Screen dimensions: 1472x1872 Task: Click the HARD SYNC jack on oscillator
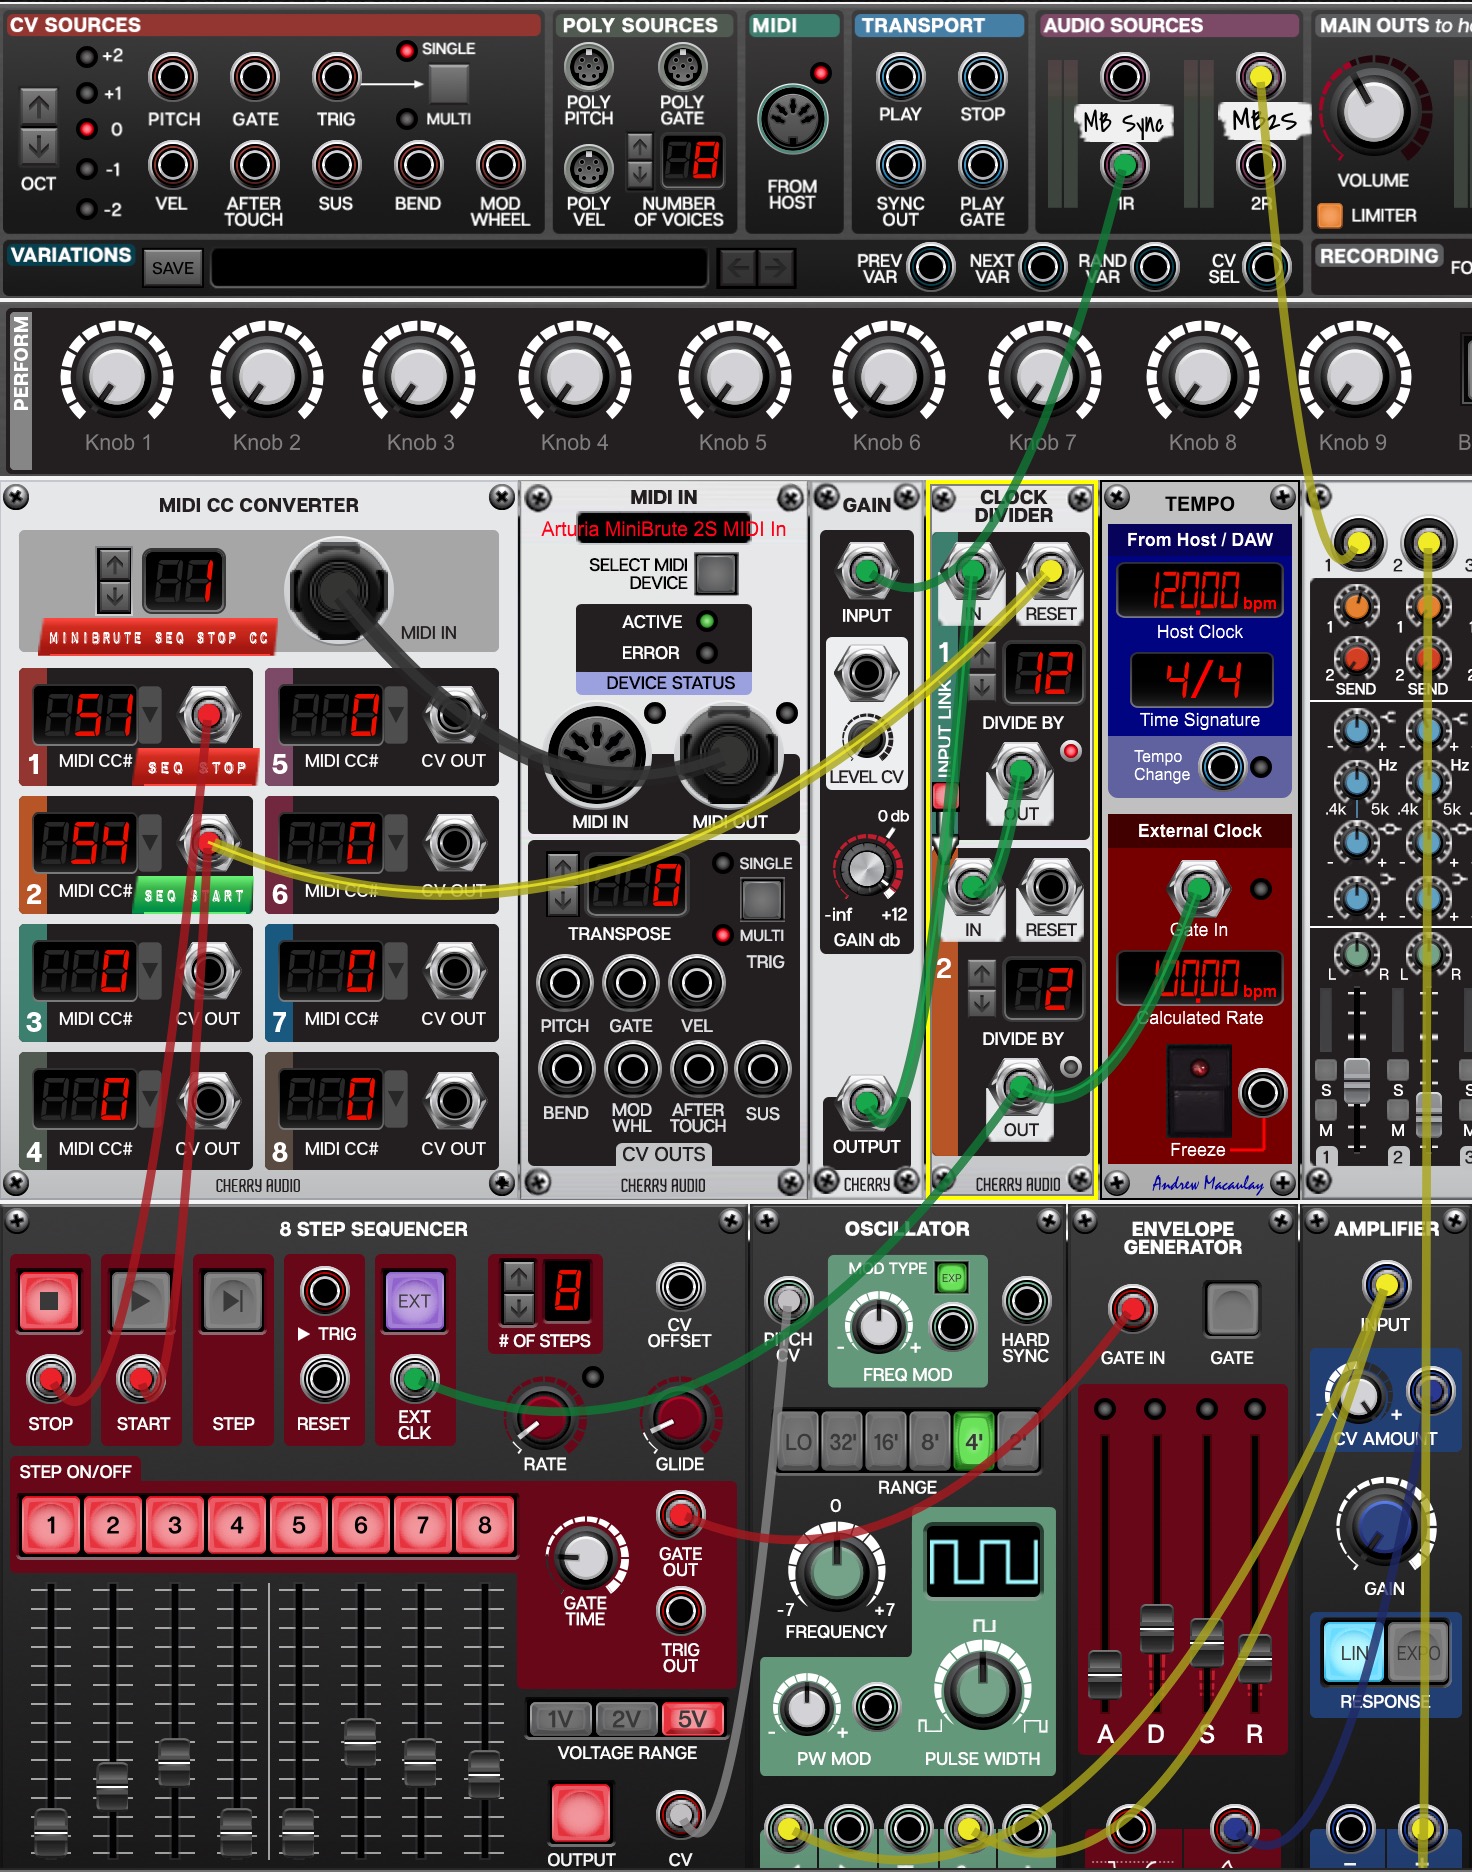pos(1026,1301)
